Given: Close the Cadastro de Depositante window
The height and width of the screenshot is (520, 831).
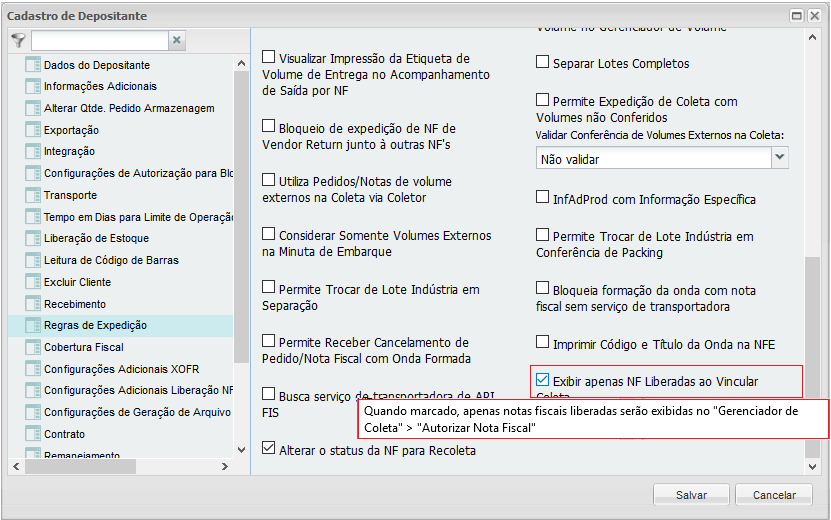Looking at the screenshot, I should click(815, 16).
